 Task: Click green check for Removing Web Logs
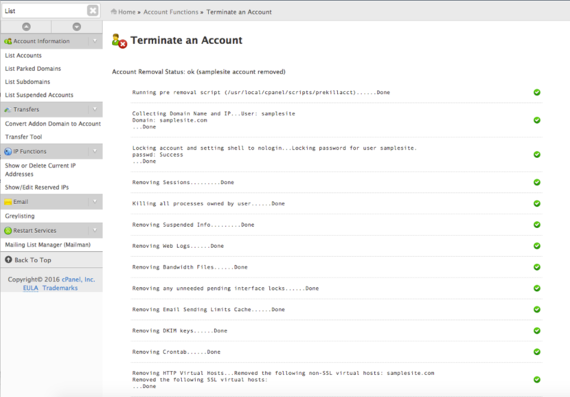tap(537, 246)
